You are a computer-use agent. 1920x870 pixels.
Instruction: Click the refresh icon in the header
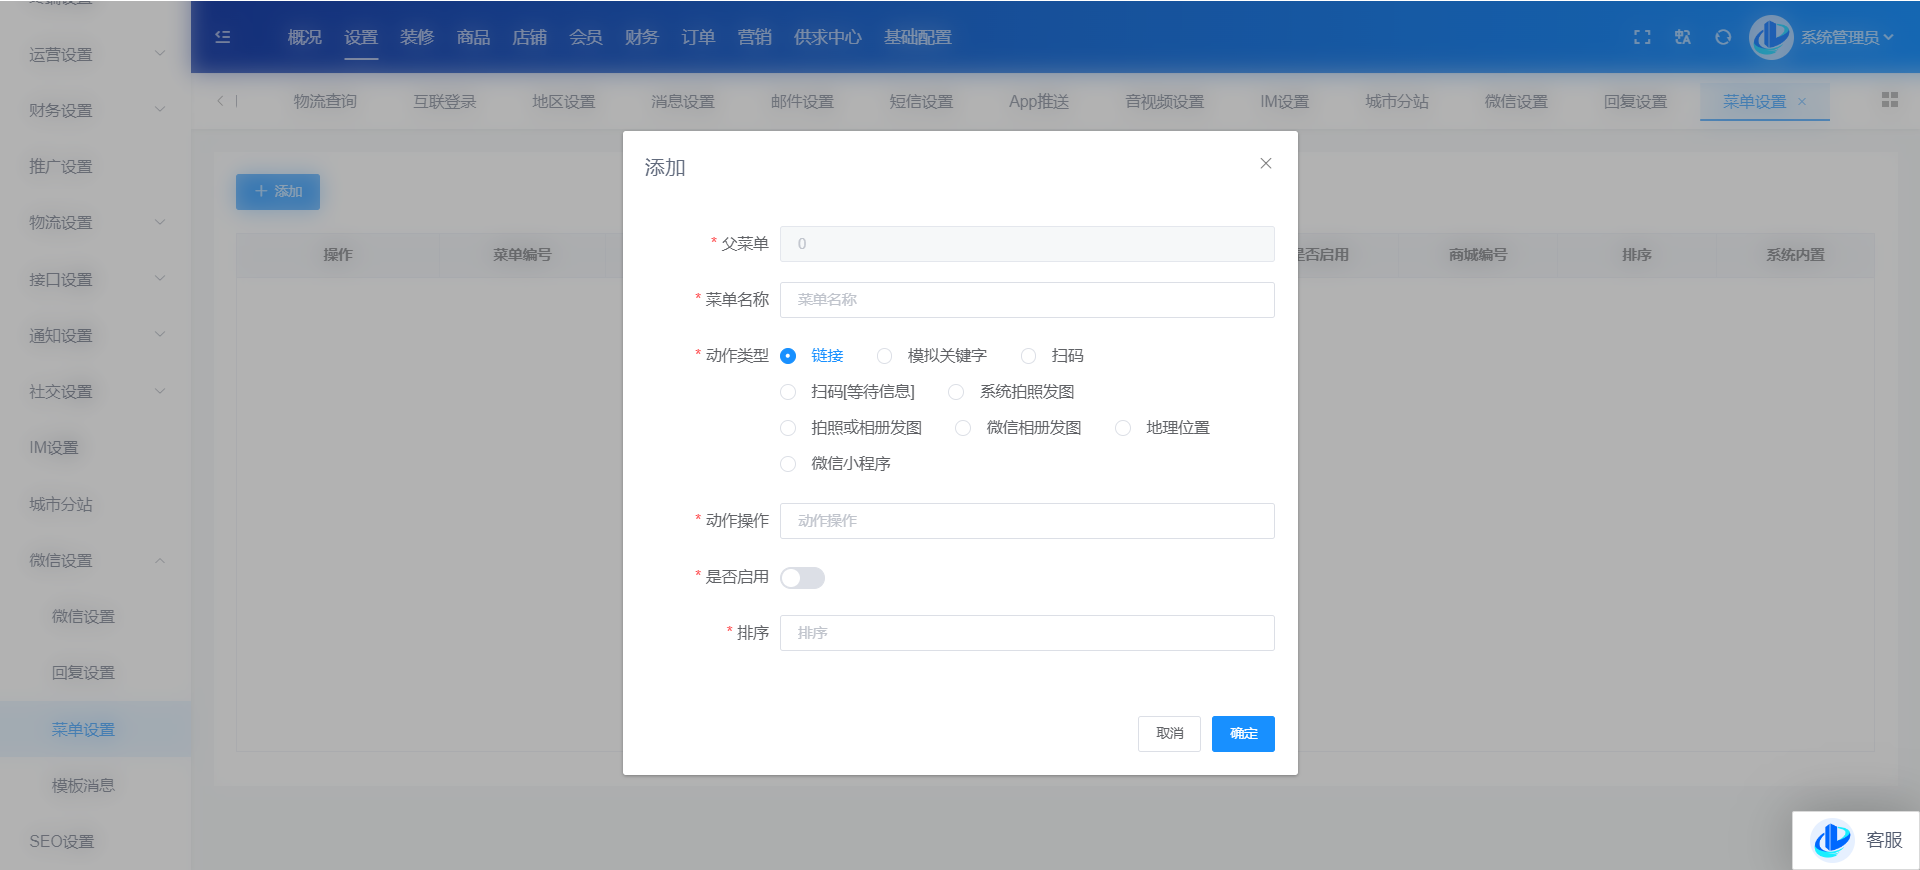tap(1723, 37)
